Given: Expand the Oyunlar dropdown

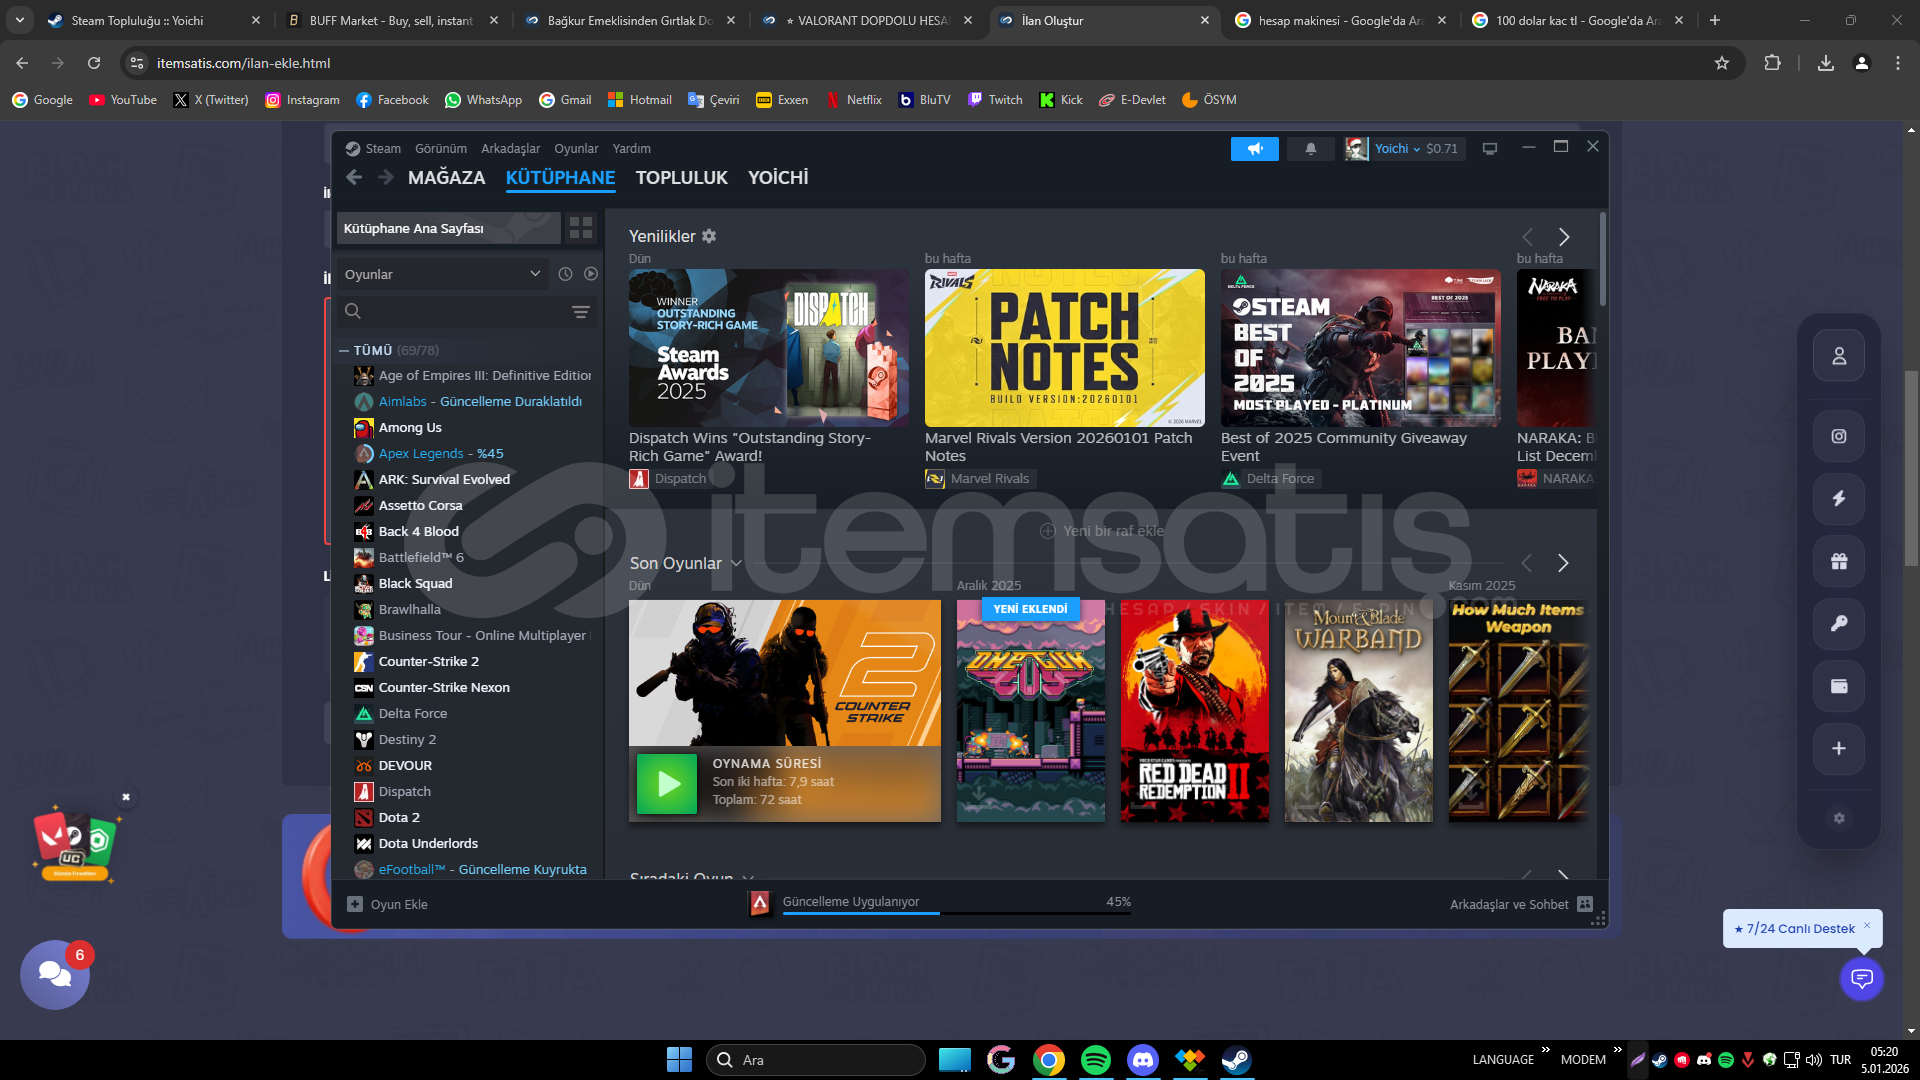Looking at the screenshot, I should coord(441,274).
